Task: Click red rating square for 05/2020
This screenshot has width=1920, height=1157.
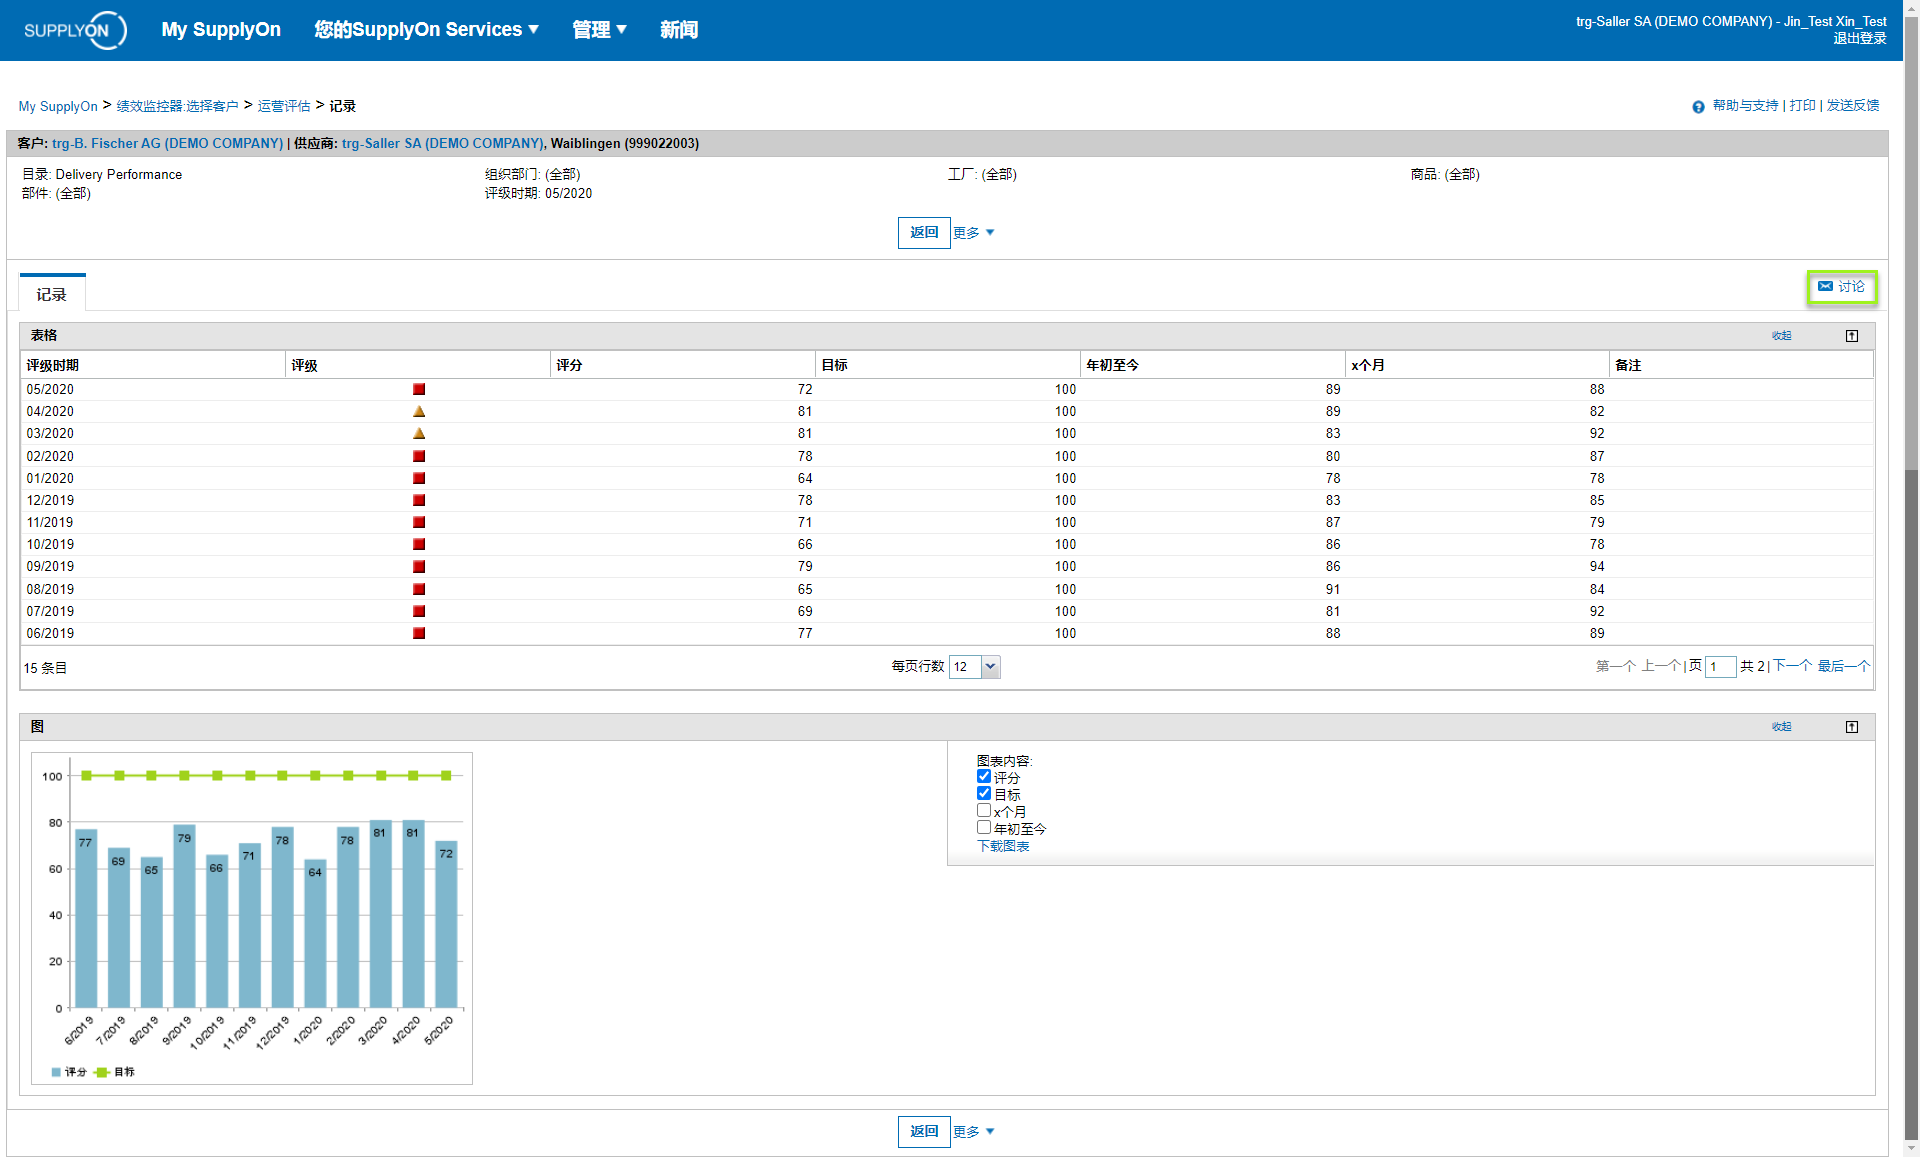Action: point(419,389)
